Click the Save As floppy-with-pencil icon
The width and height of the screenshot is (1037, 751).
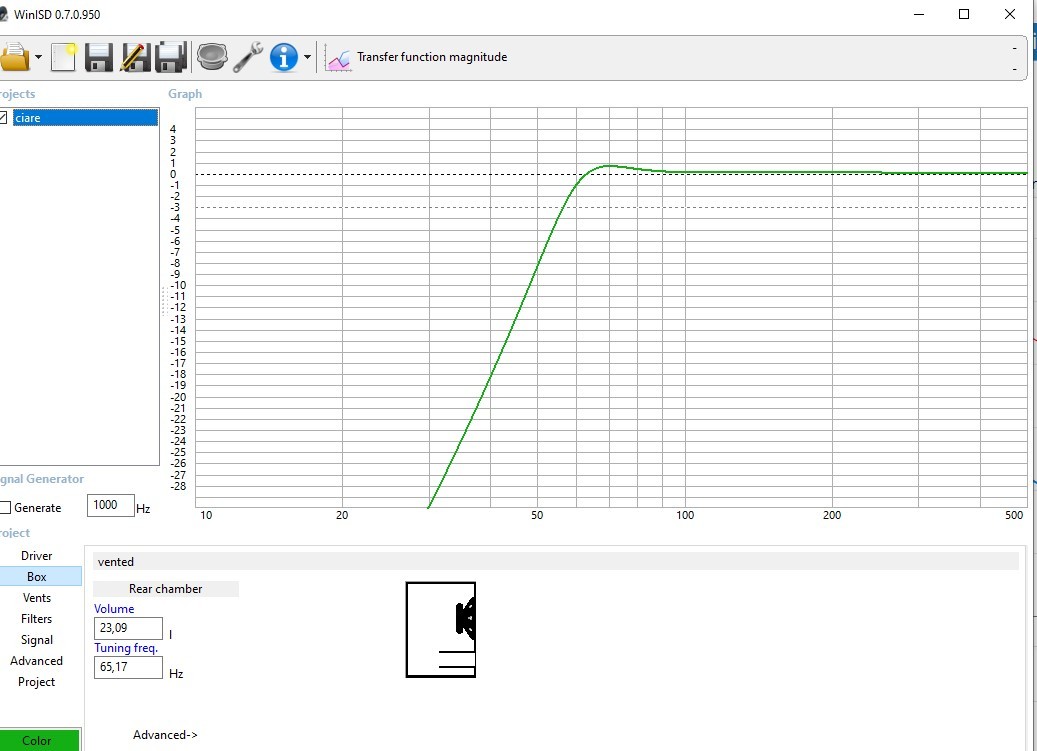[135, 57]
